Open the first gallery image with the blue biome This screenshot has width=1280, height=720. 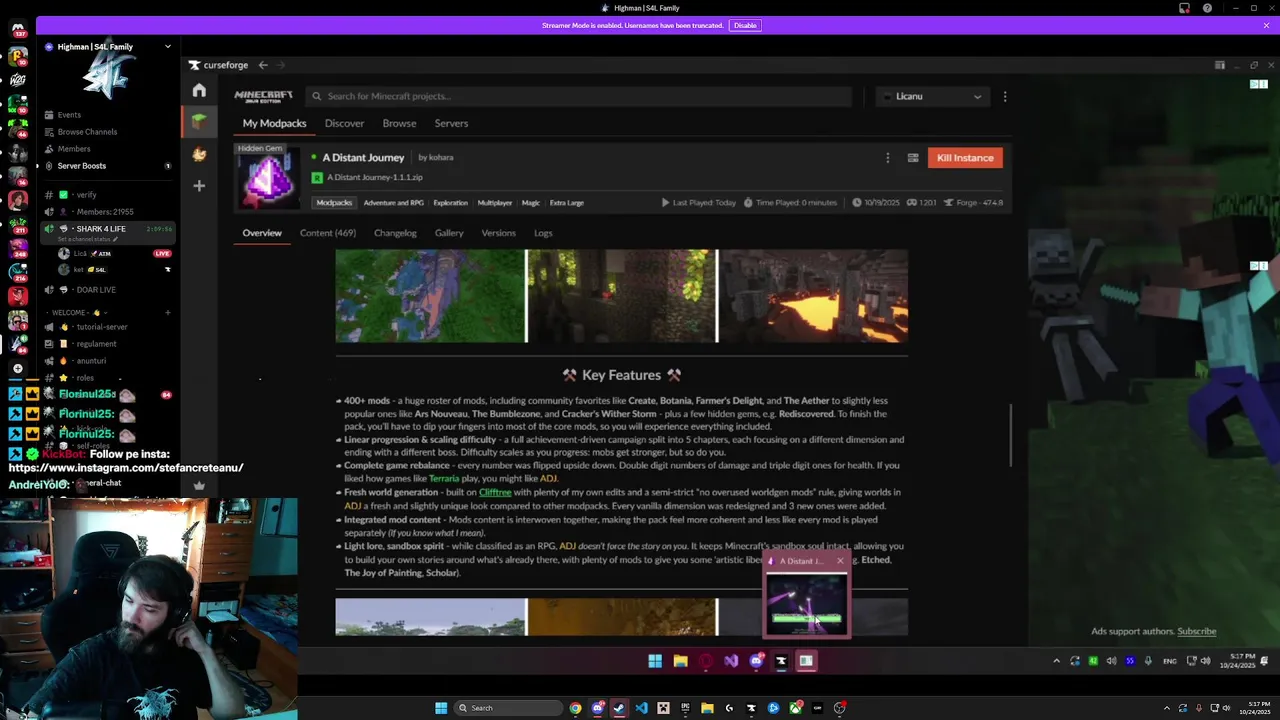pos(430,296)
